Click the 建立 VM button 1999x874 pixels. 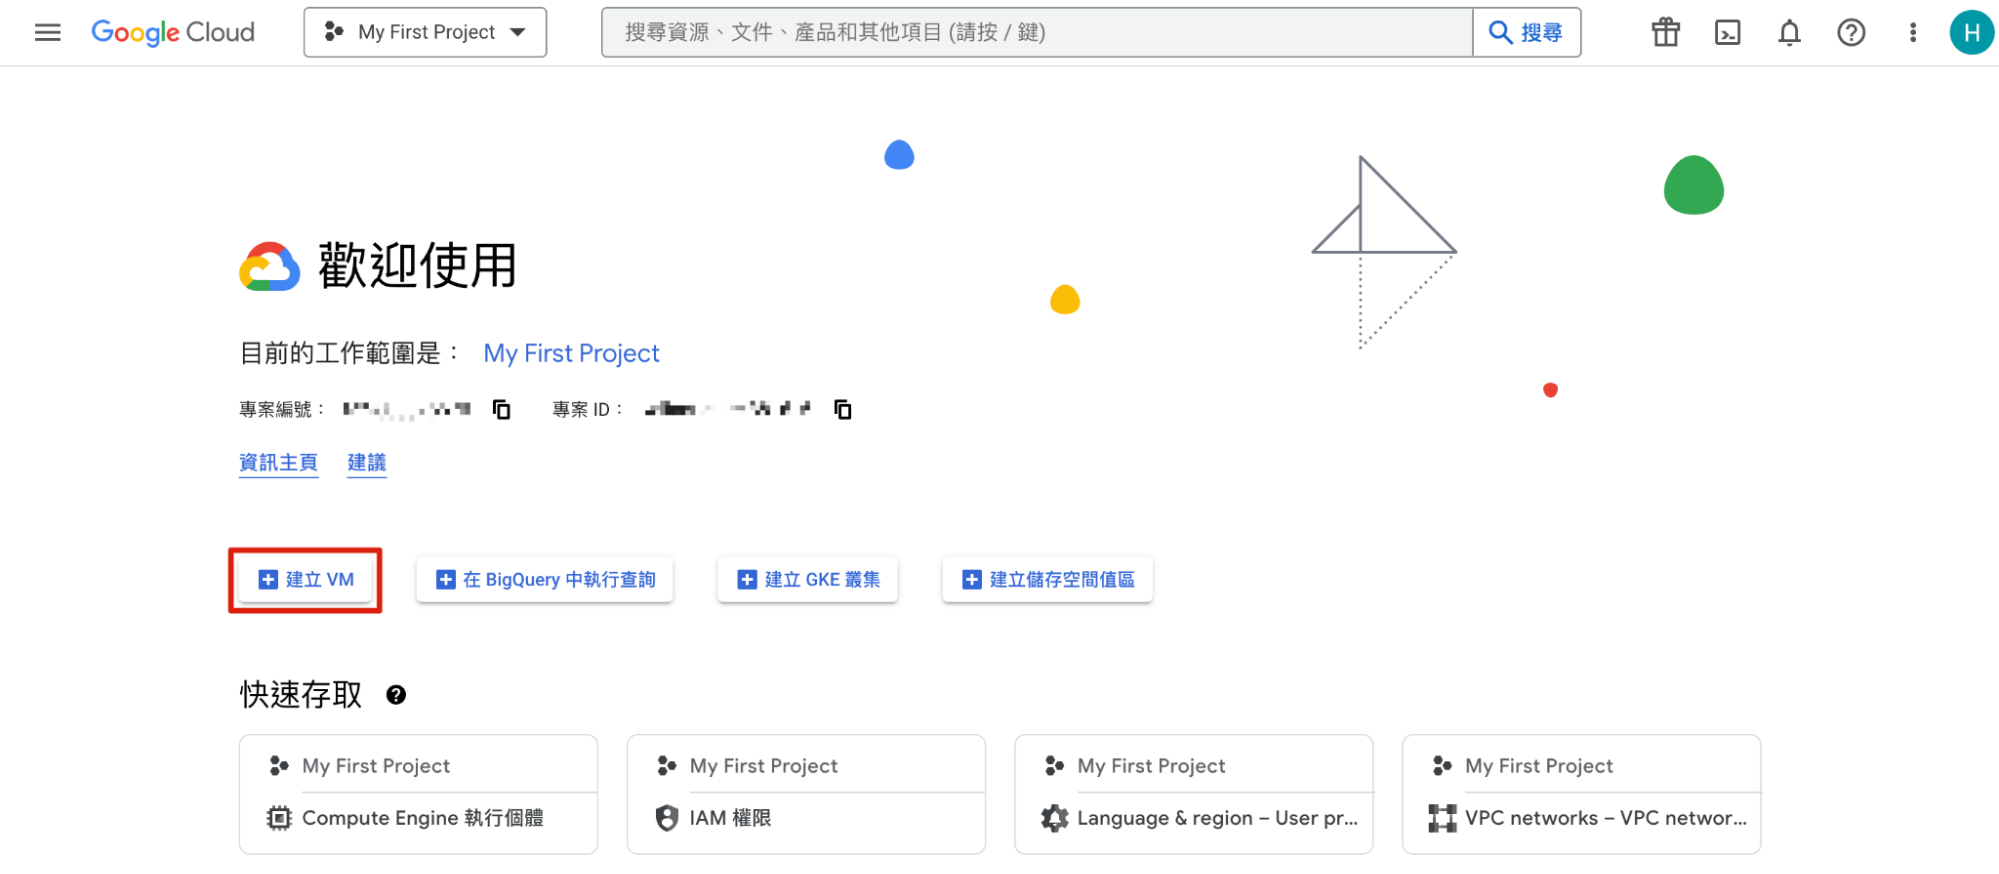pyautogui.click(x=306, y=580)
